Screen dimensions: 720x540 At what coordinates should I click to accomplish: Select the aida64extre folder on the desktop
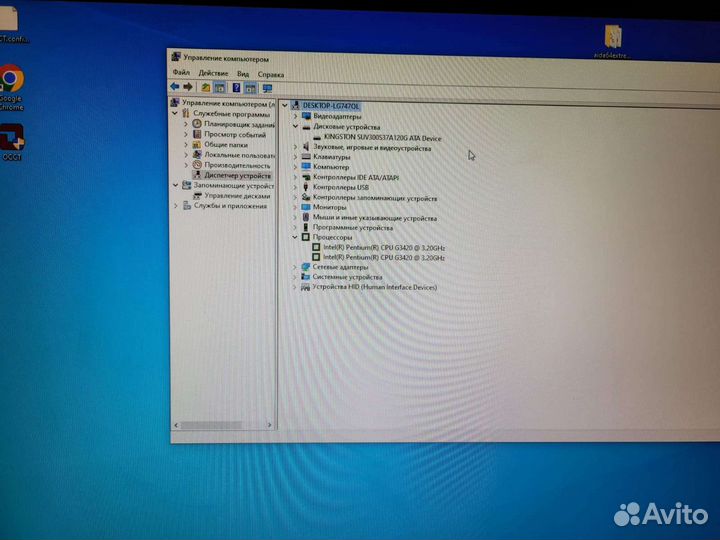tap(613, 41)
